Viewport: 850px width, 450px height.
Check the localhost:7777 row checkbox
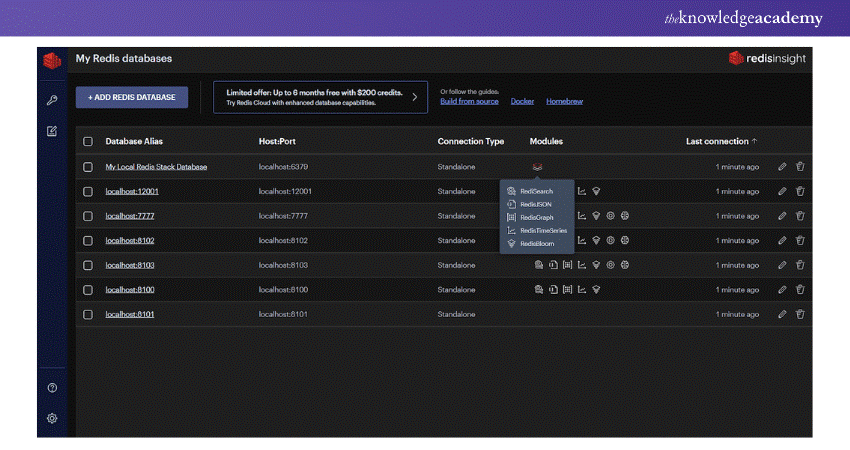(88, 216)
